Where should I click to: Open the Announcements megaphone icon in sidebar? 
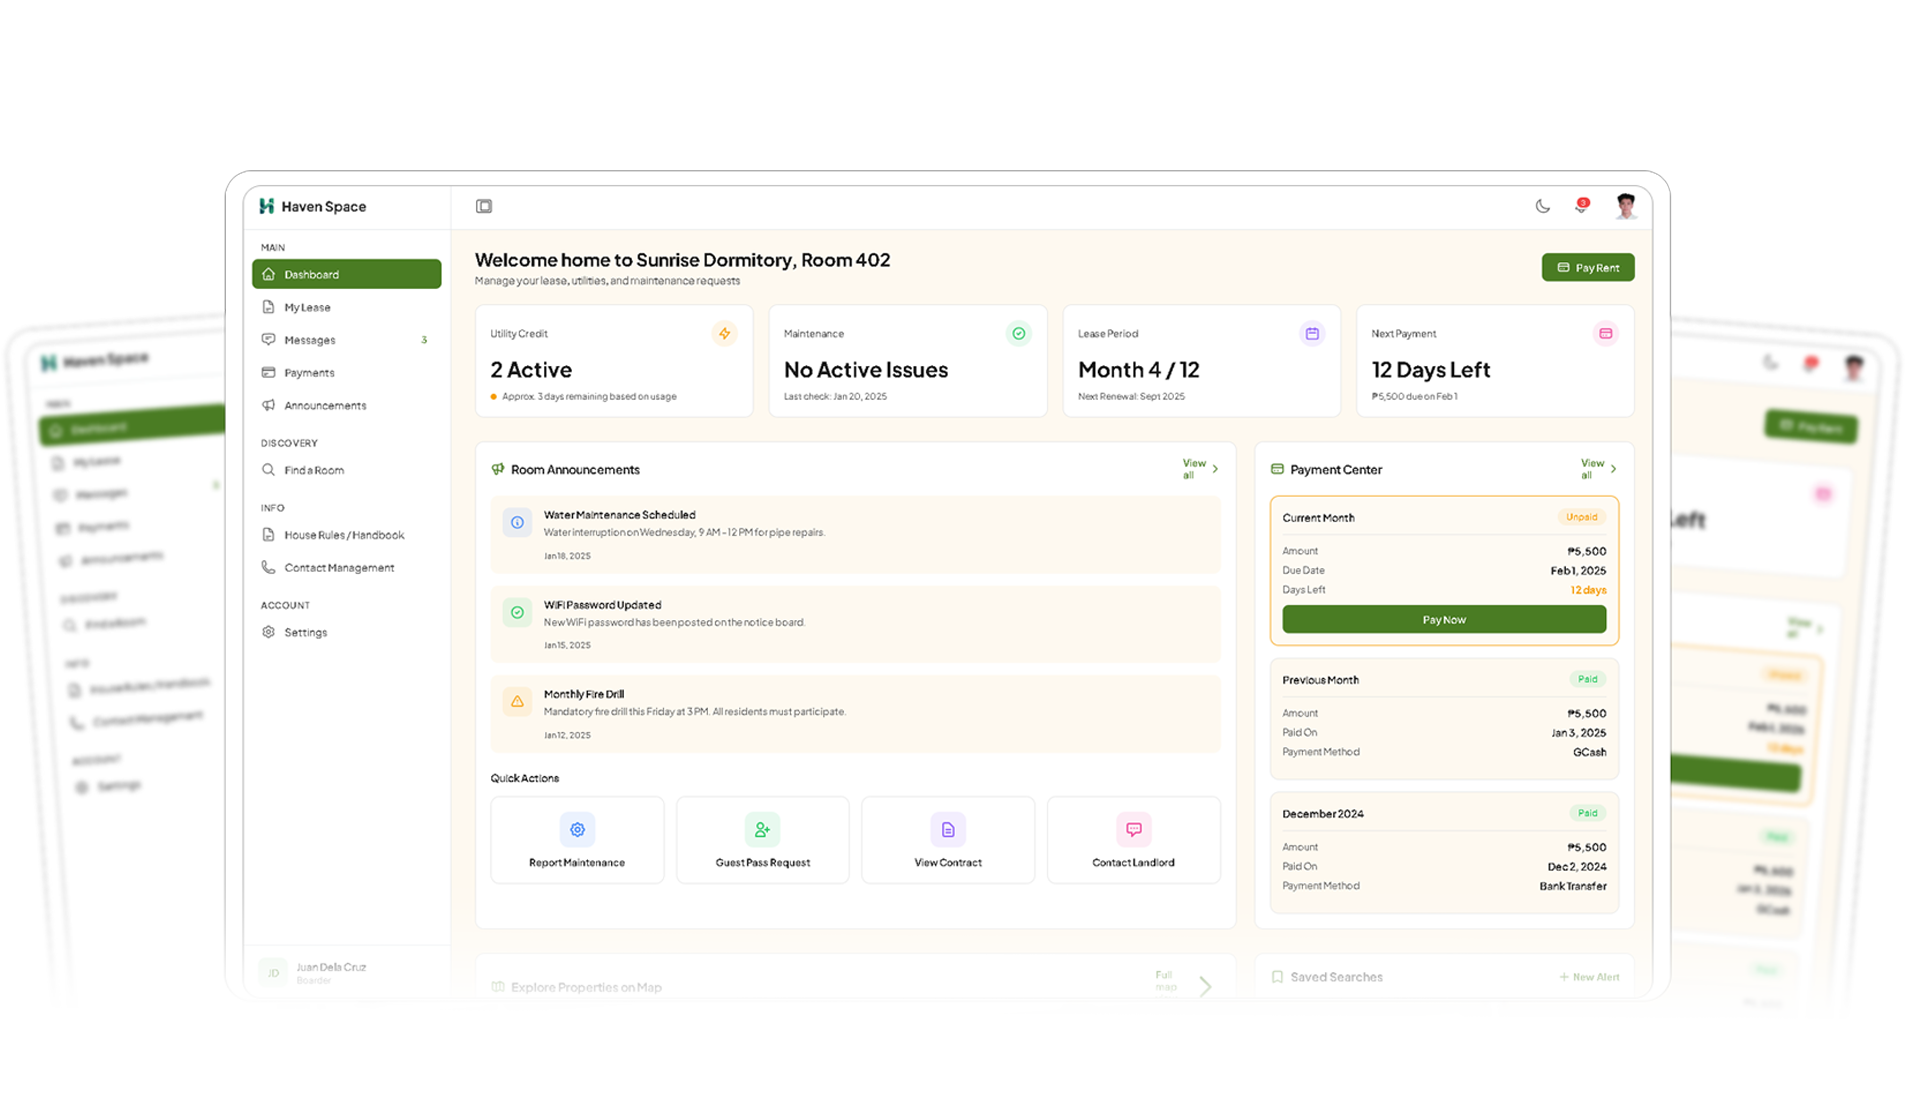(x=267, y=405)
